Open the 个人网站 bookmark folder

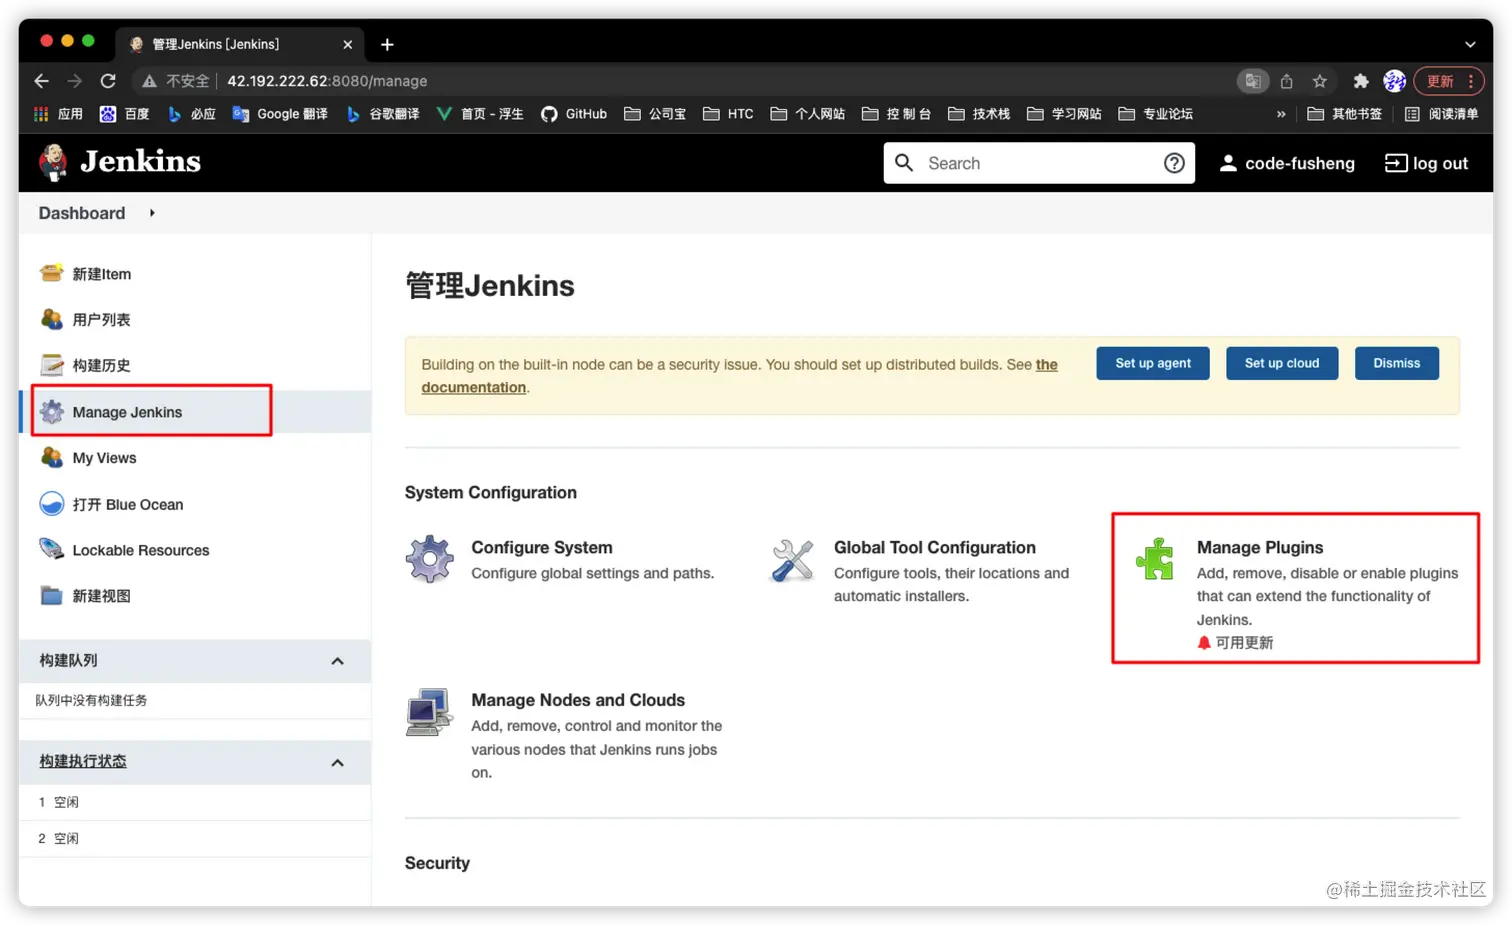(x=808, y=114)
